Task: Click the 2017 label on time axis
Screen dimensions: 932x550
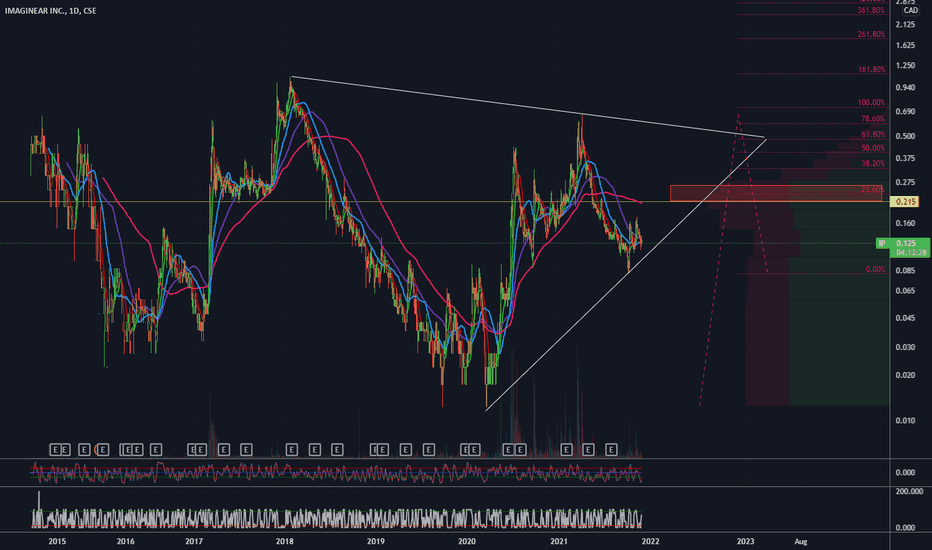Action: (194, 541)
